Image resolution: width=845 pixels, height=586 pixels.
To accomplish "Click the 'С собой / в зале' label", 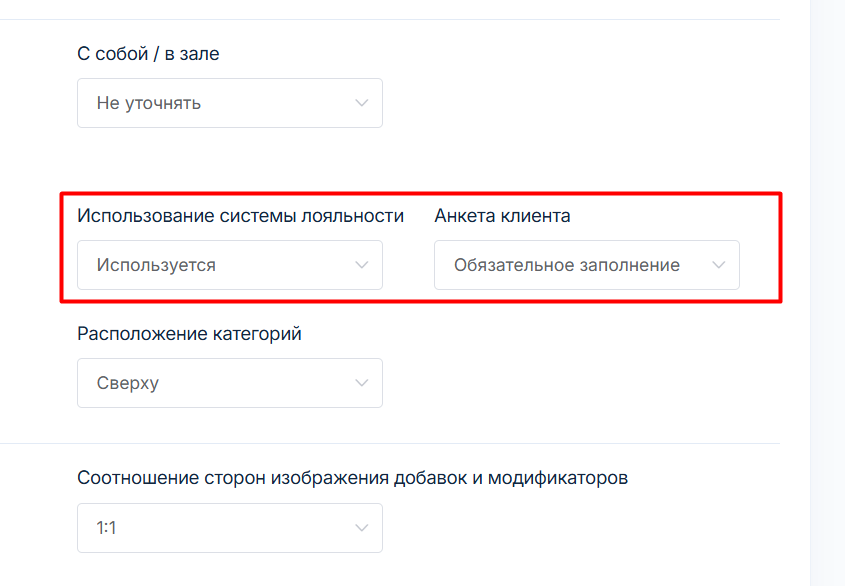I will pos(148,54).
